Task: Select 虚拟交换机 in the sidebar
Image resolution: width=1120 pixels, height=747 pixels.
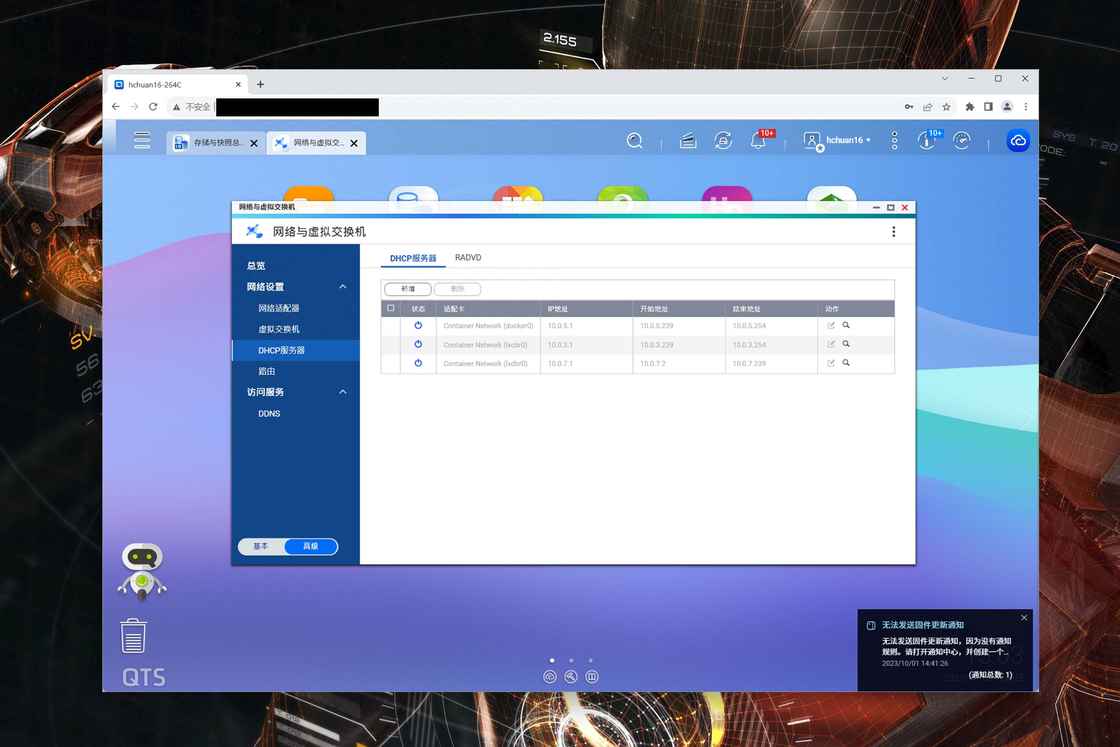Action: (279, 329)
